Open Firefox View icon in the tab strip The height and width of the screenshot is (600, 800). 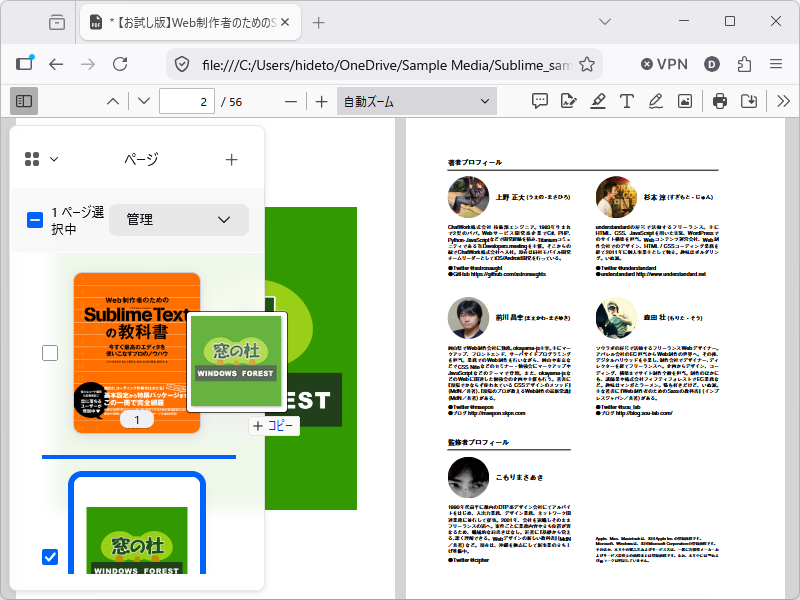point(57,22)
